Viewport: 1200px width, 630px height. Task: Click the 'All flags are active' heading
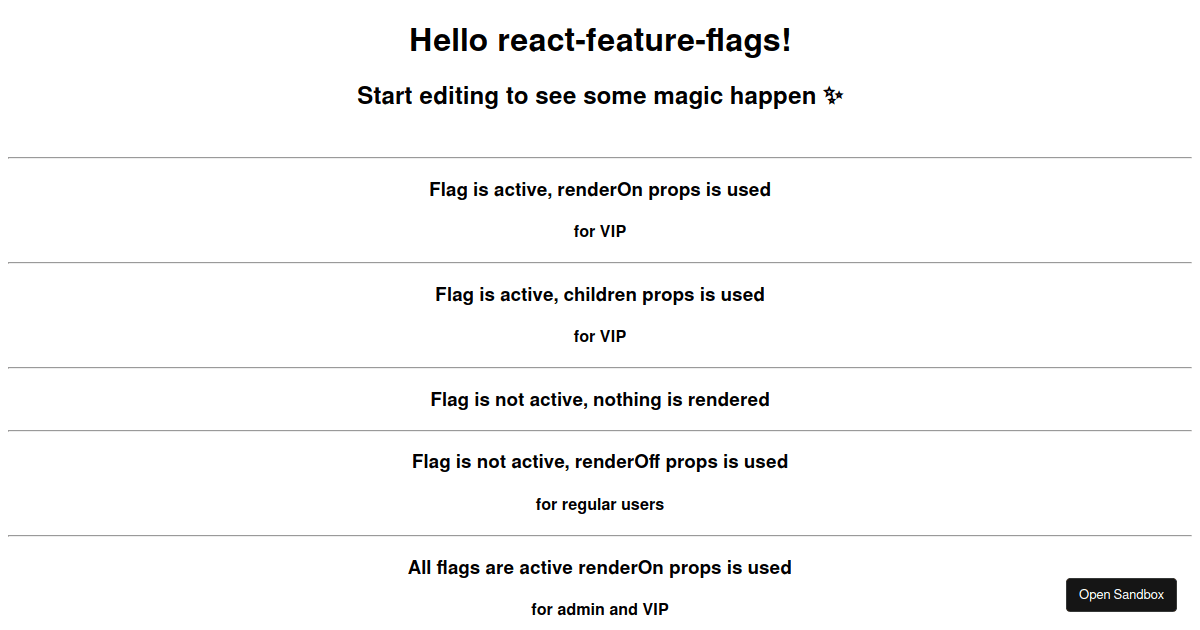point(600,567)
